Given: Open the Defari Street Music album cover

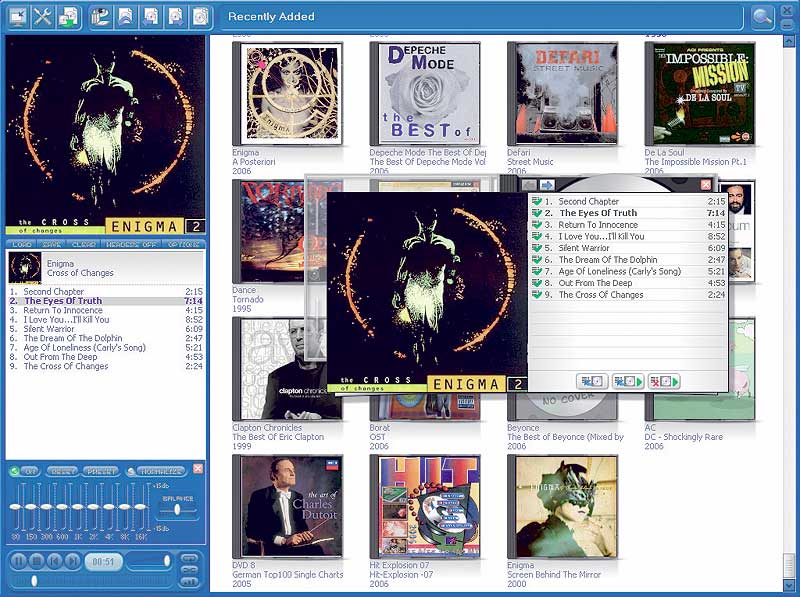Looking at the screenshot, I should click(x=563, y=94).
